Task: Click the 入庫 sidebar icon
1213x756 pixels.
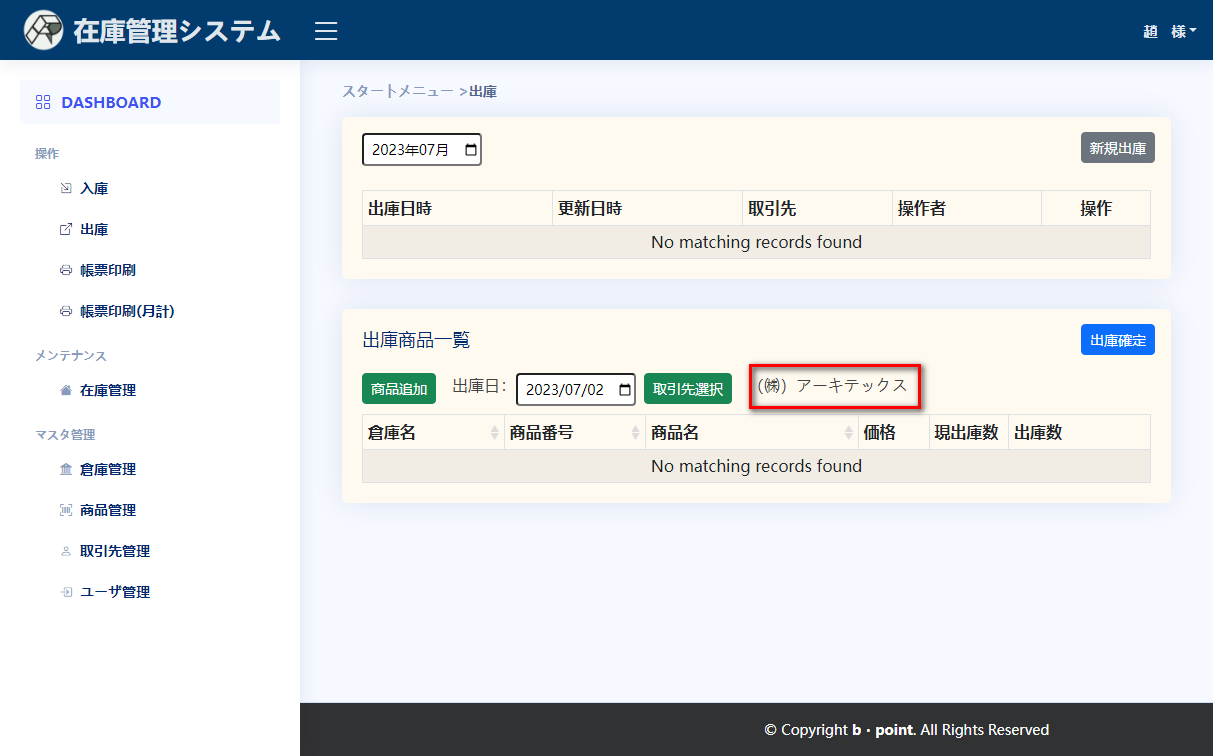Action: [x=66, y=188]
